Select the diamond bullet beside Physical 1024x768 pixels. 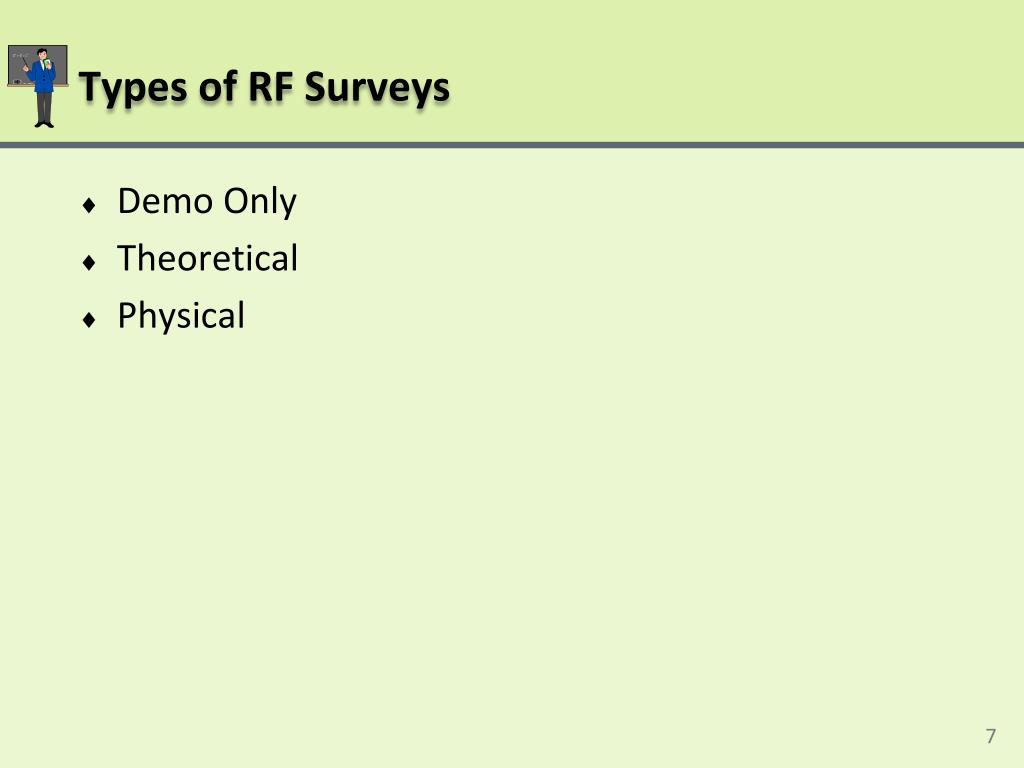click(x=89, y=319)
